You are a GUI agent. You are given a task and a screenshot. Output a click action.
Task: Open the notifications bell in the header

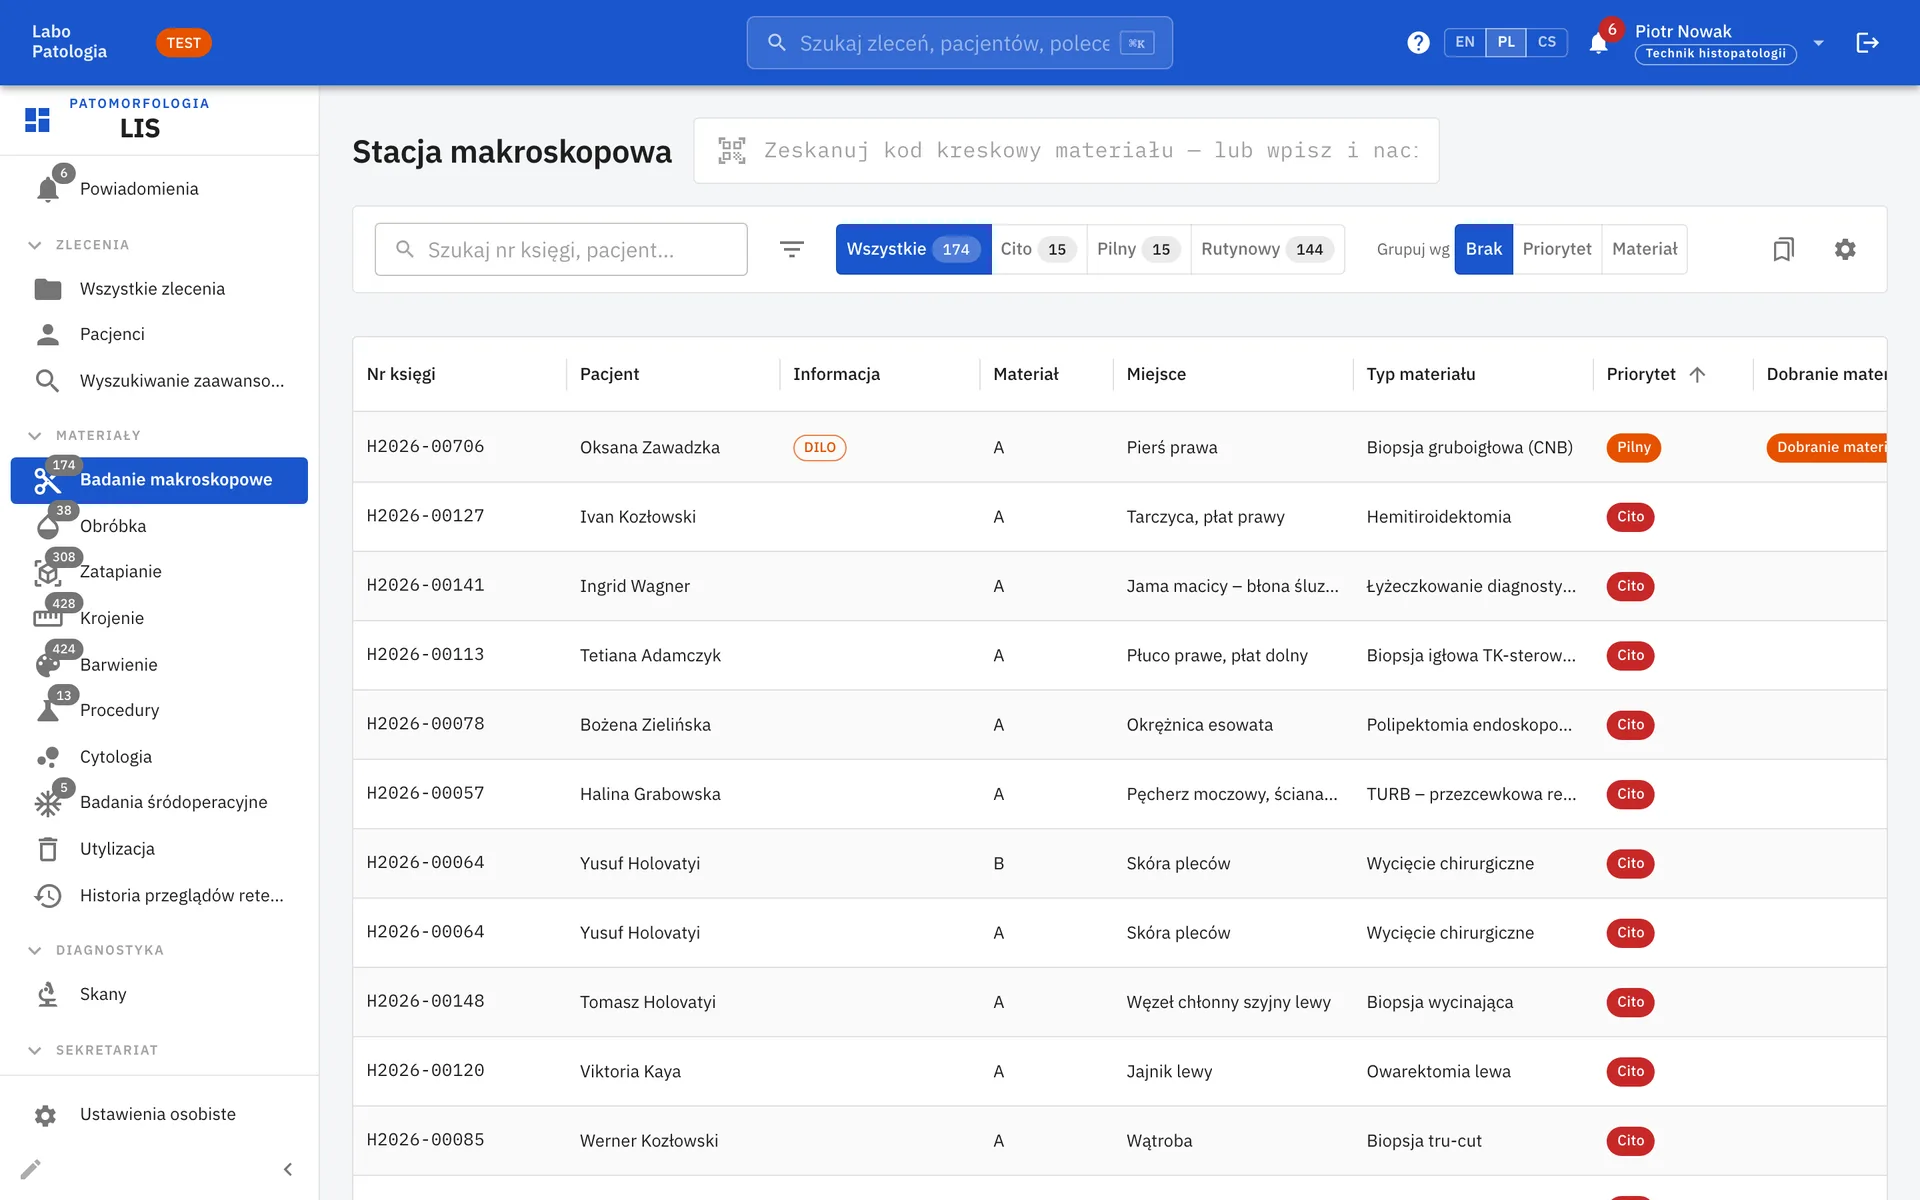[1598, 43]
